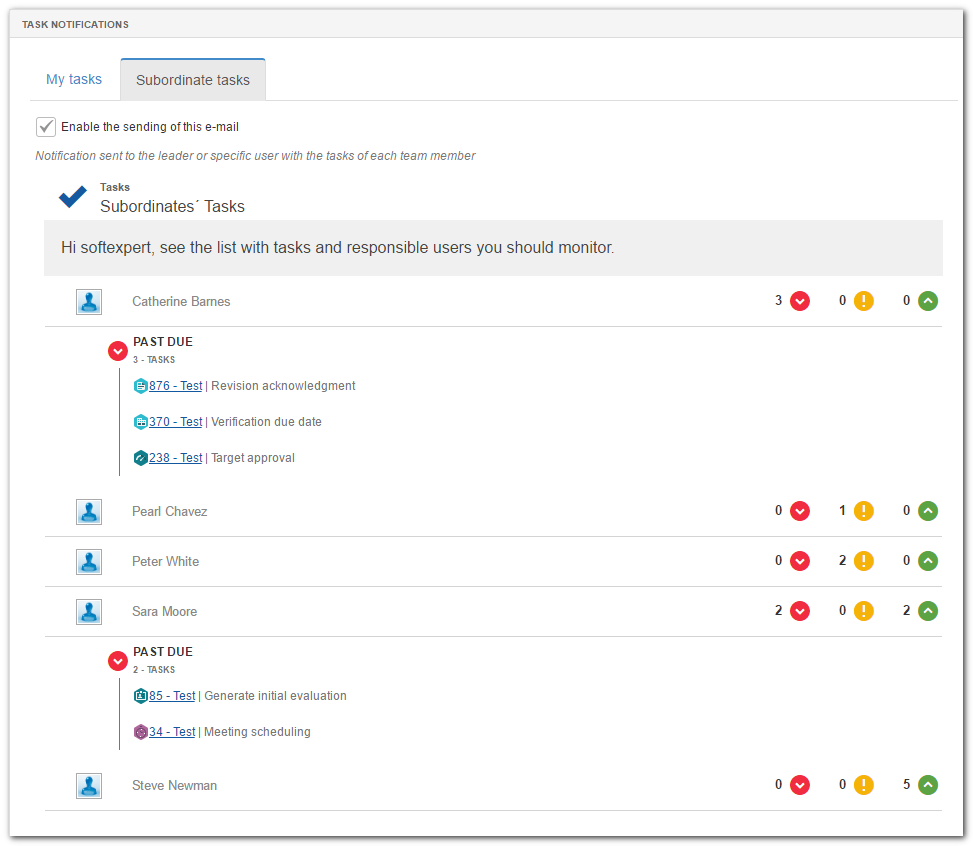This screenshot has width=973, height=846.
Task: Collapse Sara Moore Past Due task list
Action: click(118, 661)
